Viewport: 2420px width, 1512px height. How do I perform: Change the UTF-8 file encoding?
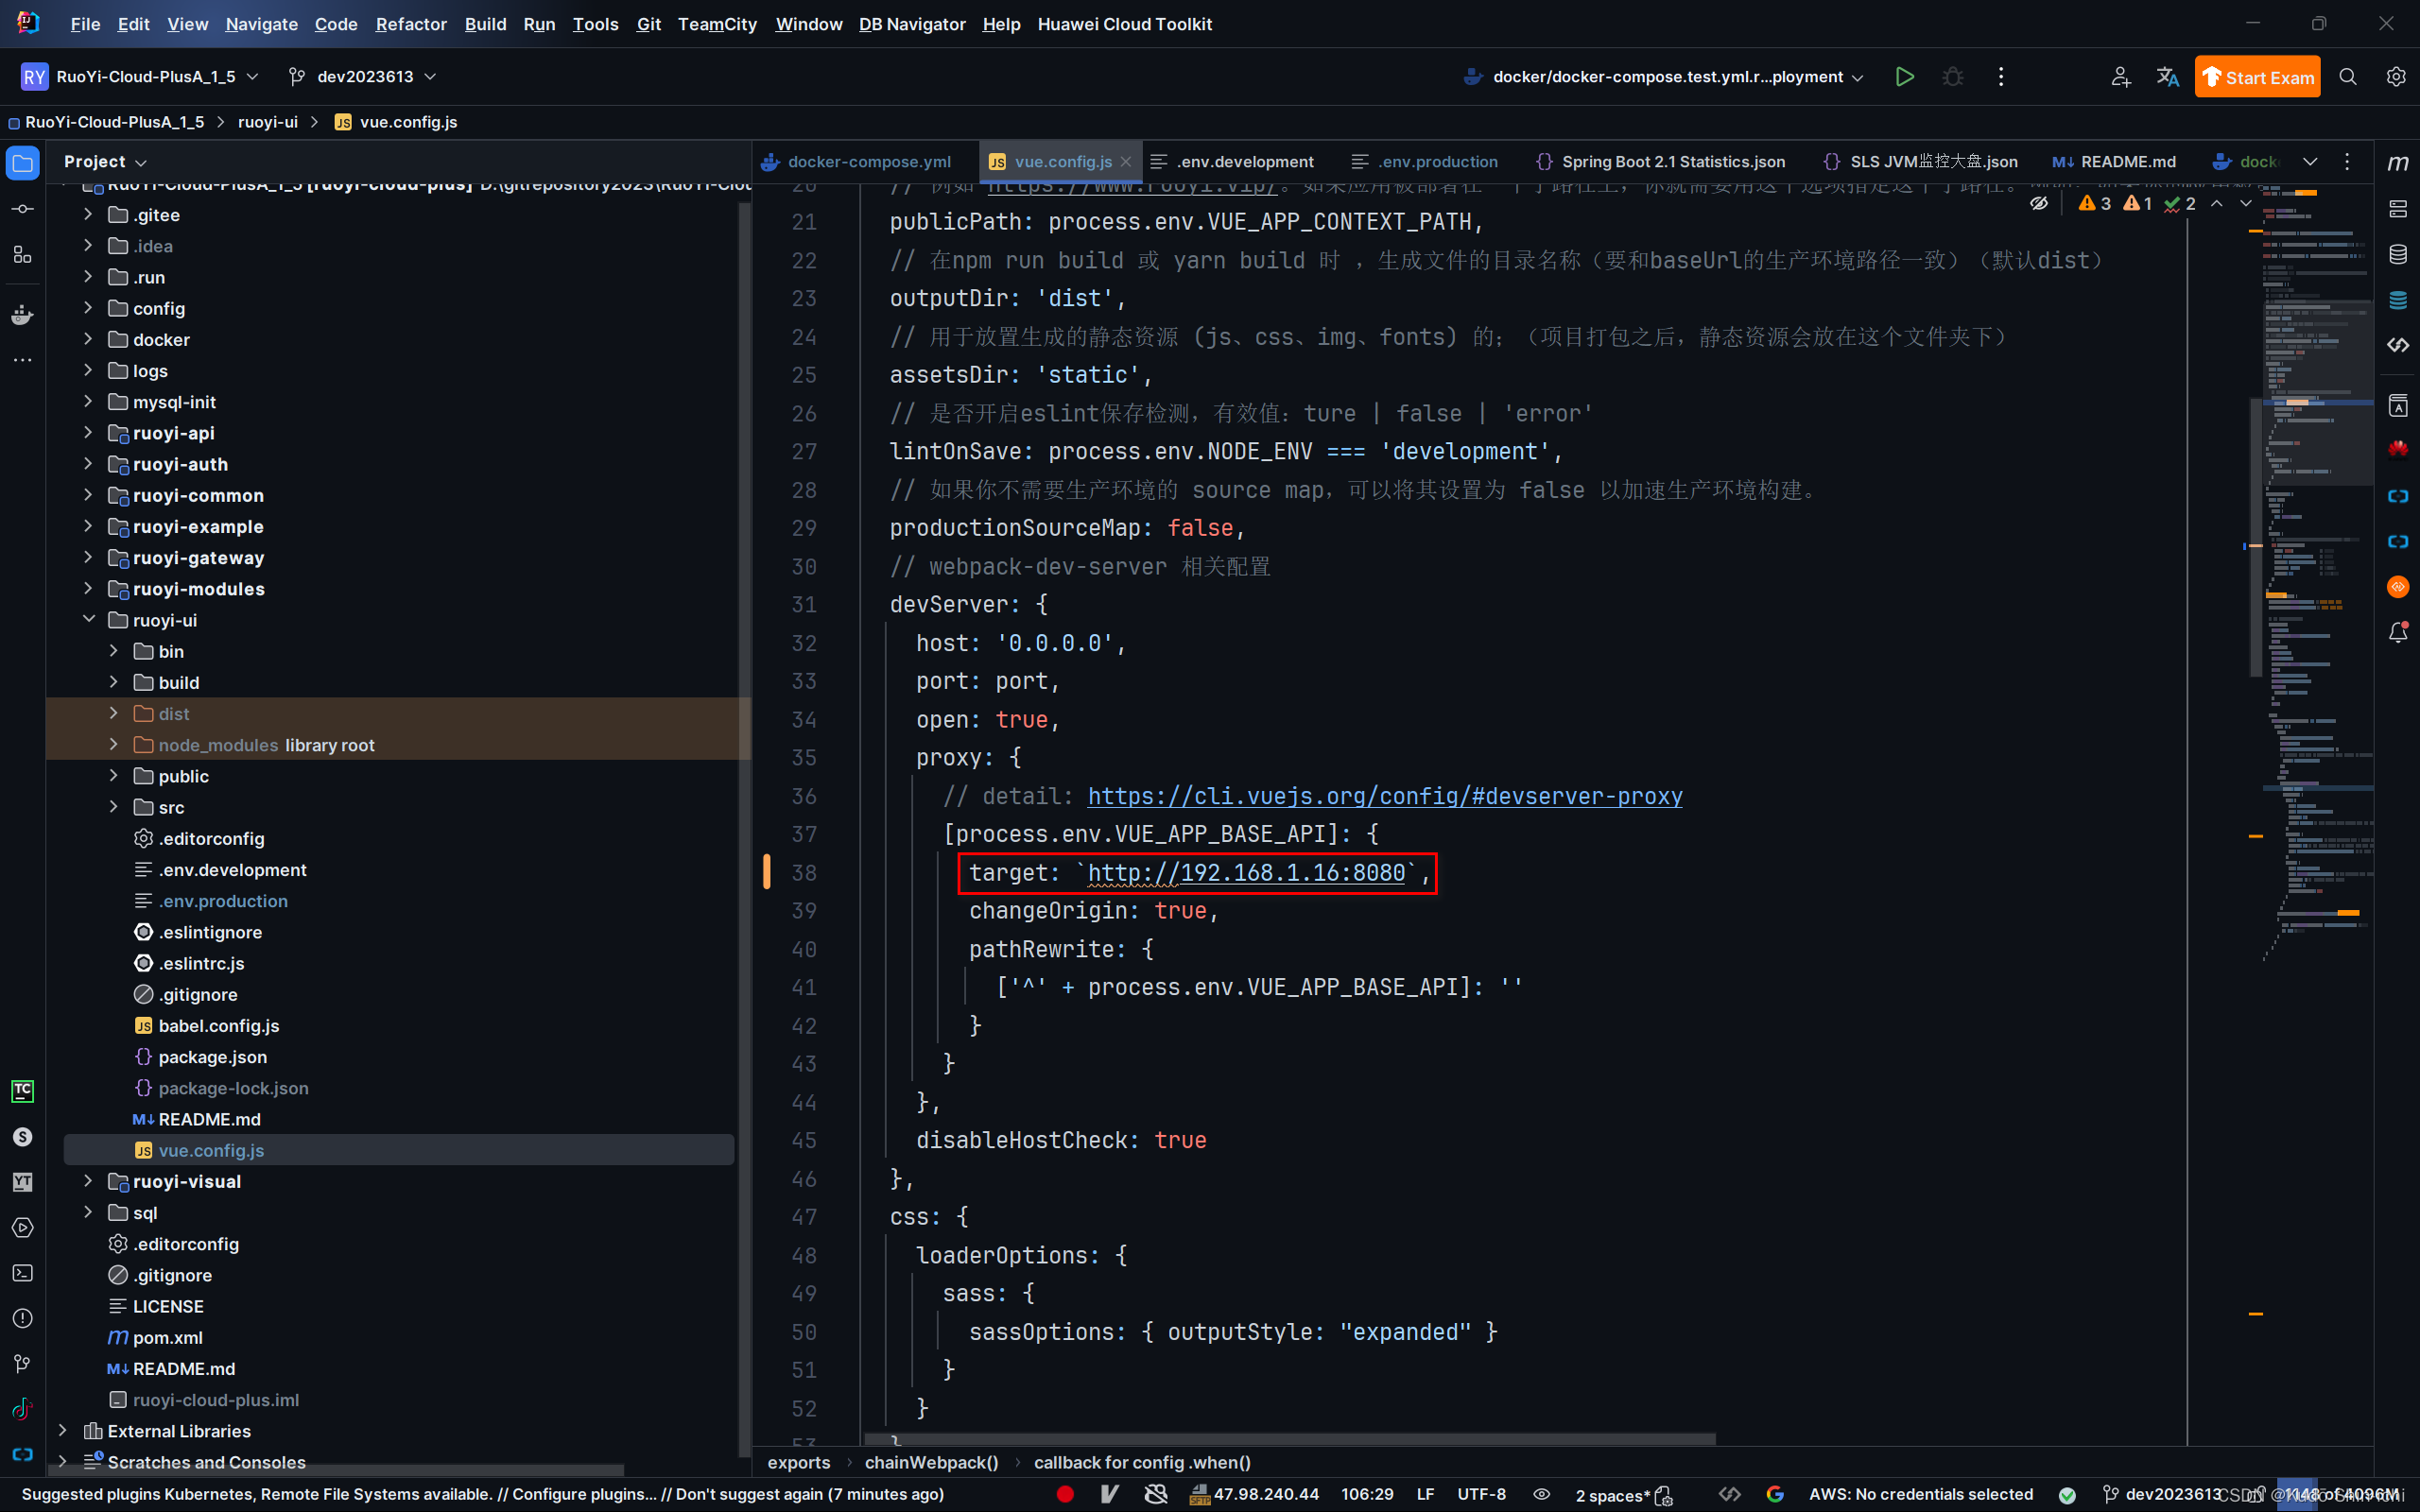click(x=1481, y=1494)
